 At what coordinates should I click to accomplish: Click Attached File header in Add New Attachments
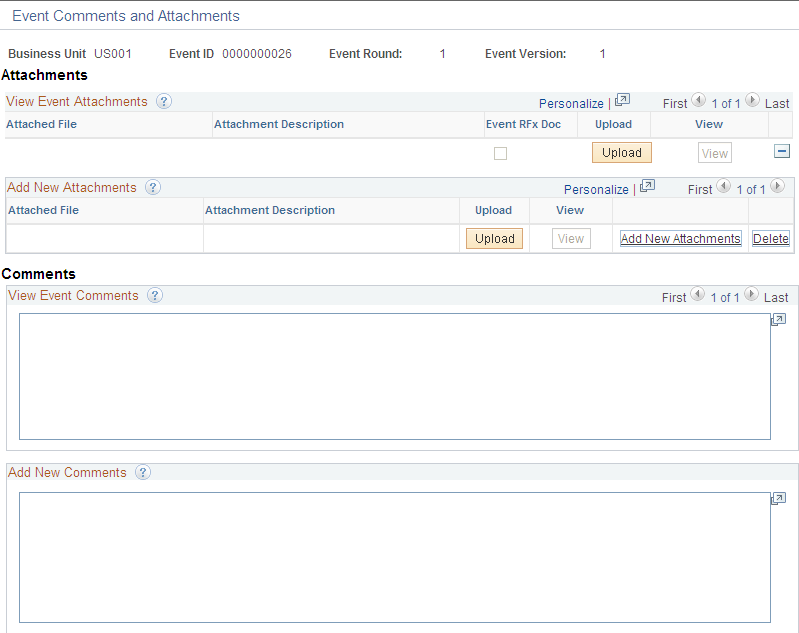[43, 210]
